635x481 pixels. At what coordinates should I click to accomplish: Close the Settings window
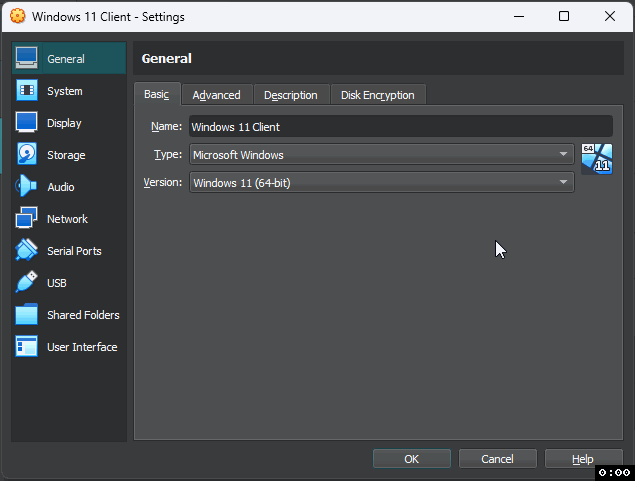click(x=609, y=17)
